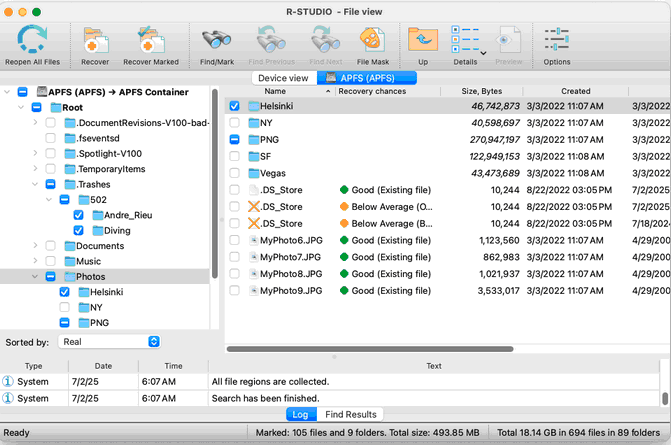Click info icon of 'All file regions' log entry
The height and width of the screenshot is (445, 671).
8,381
